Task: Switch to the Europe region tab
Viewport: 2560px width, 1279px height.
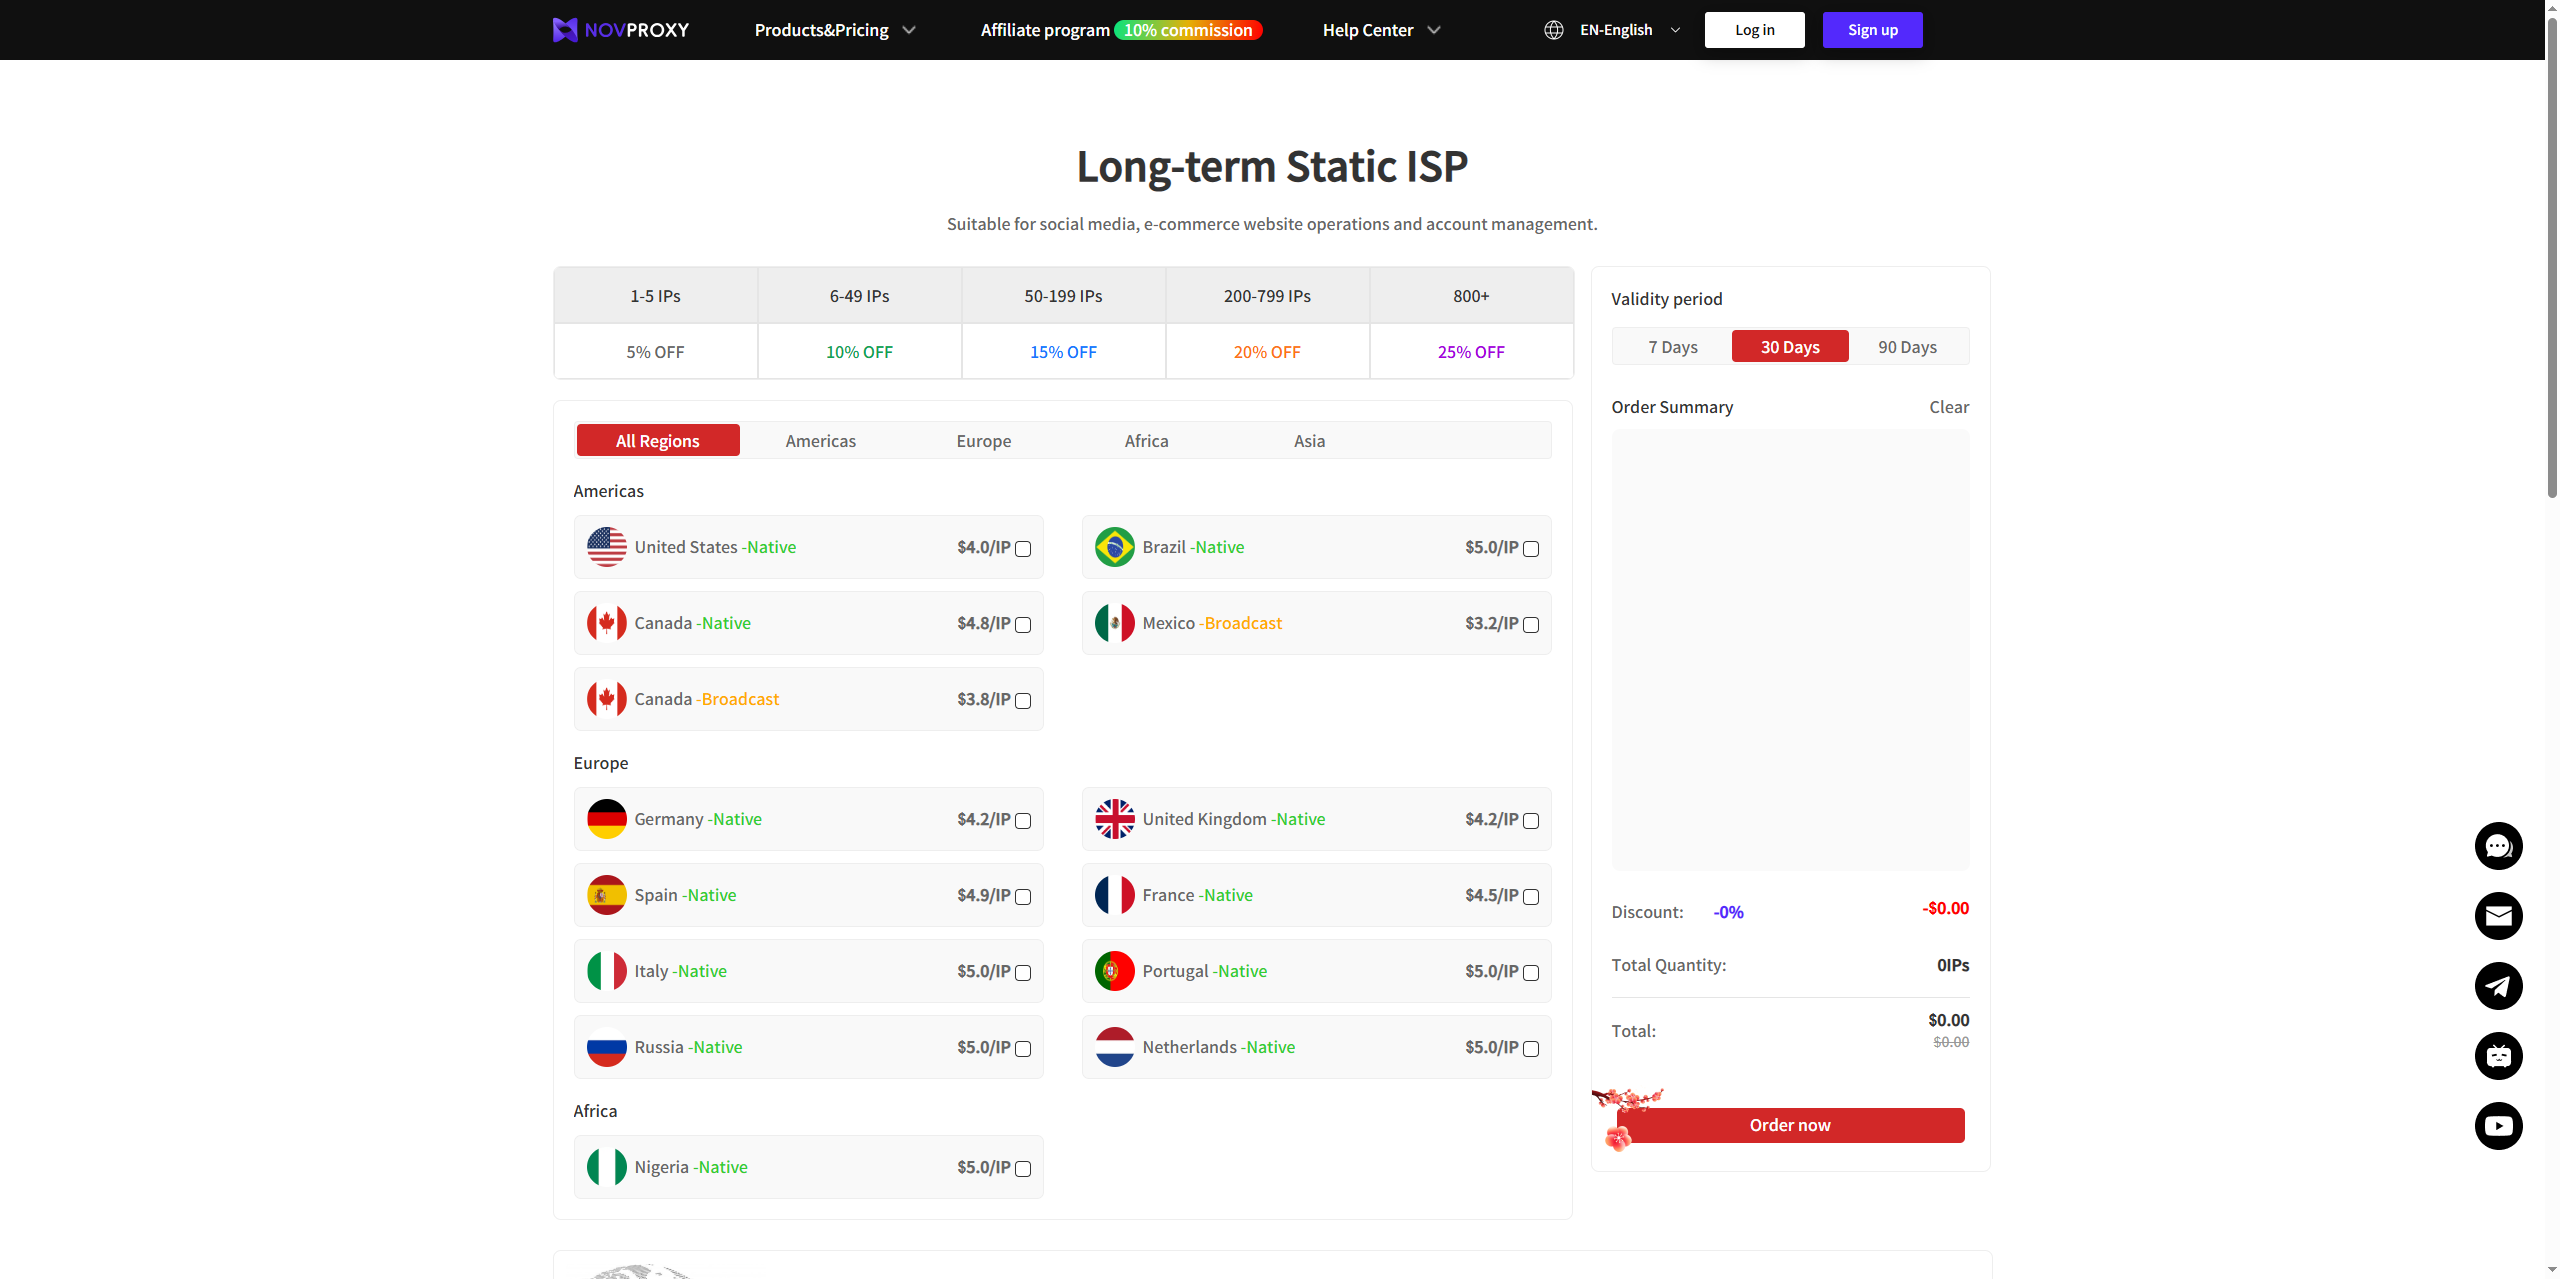Action: (x=983, y=441)
